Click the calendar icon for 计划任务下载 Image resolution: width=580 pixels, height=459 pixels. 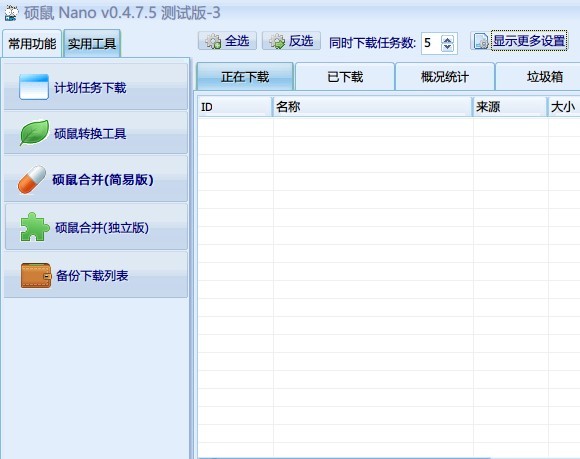point(34,87)
